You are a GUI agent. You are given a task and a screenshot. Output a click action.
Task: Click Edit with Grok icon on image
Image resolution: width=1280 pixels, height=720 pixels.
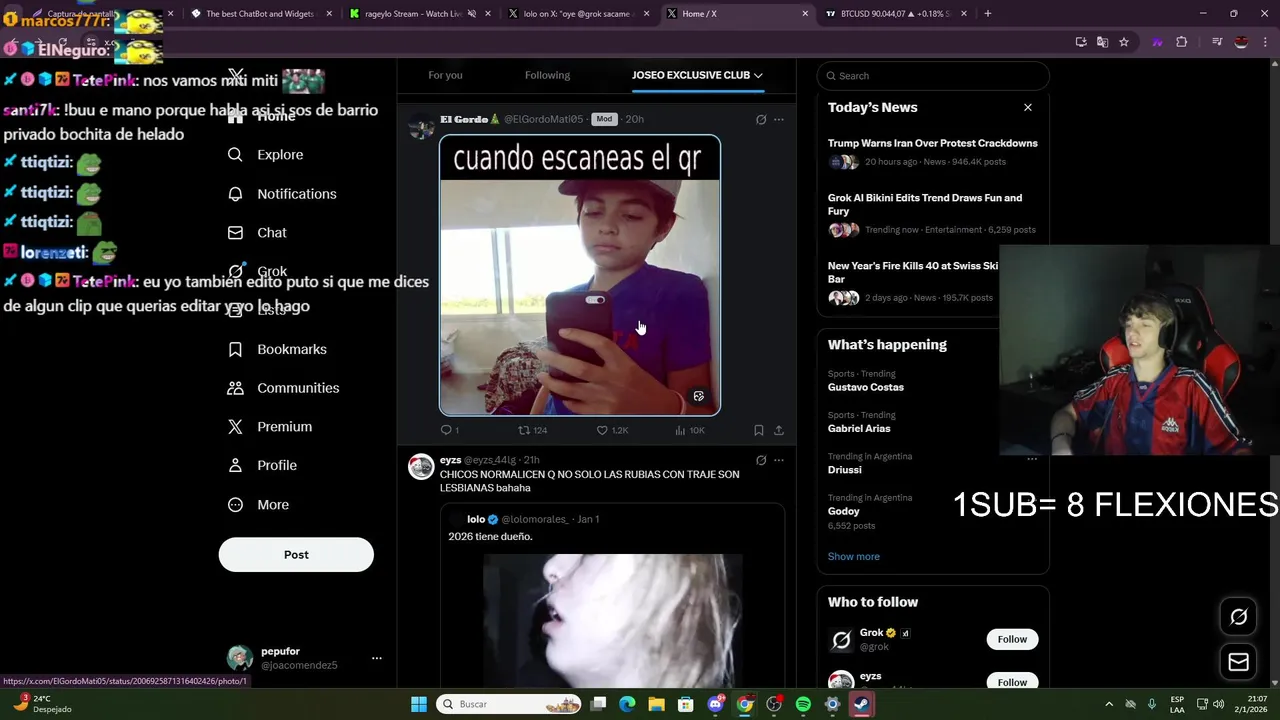point(699,396)
